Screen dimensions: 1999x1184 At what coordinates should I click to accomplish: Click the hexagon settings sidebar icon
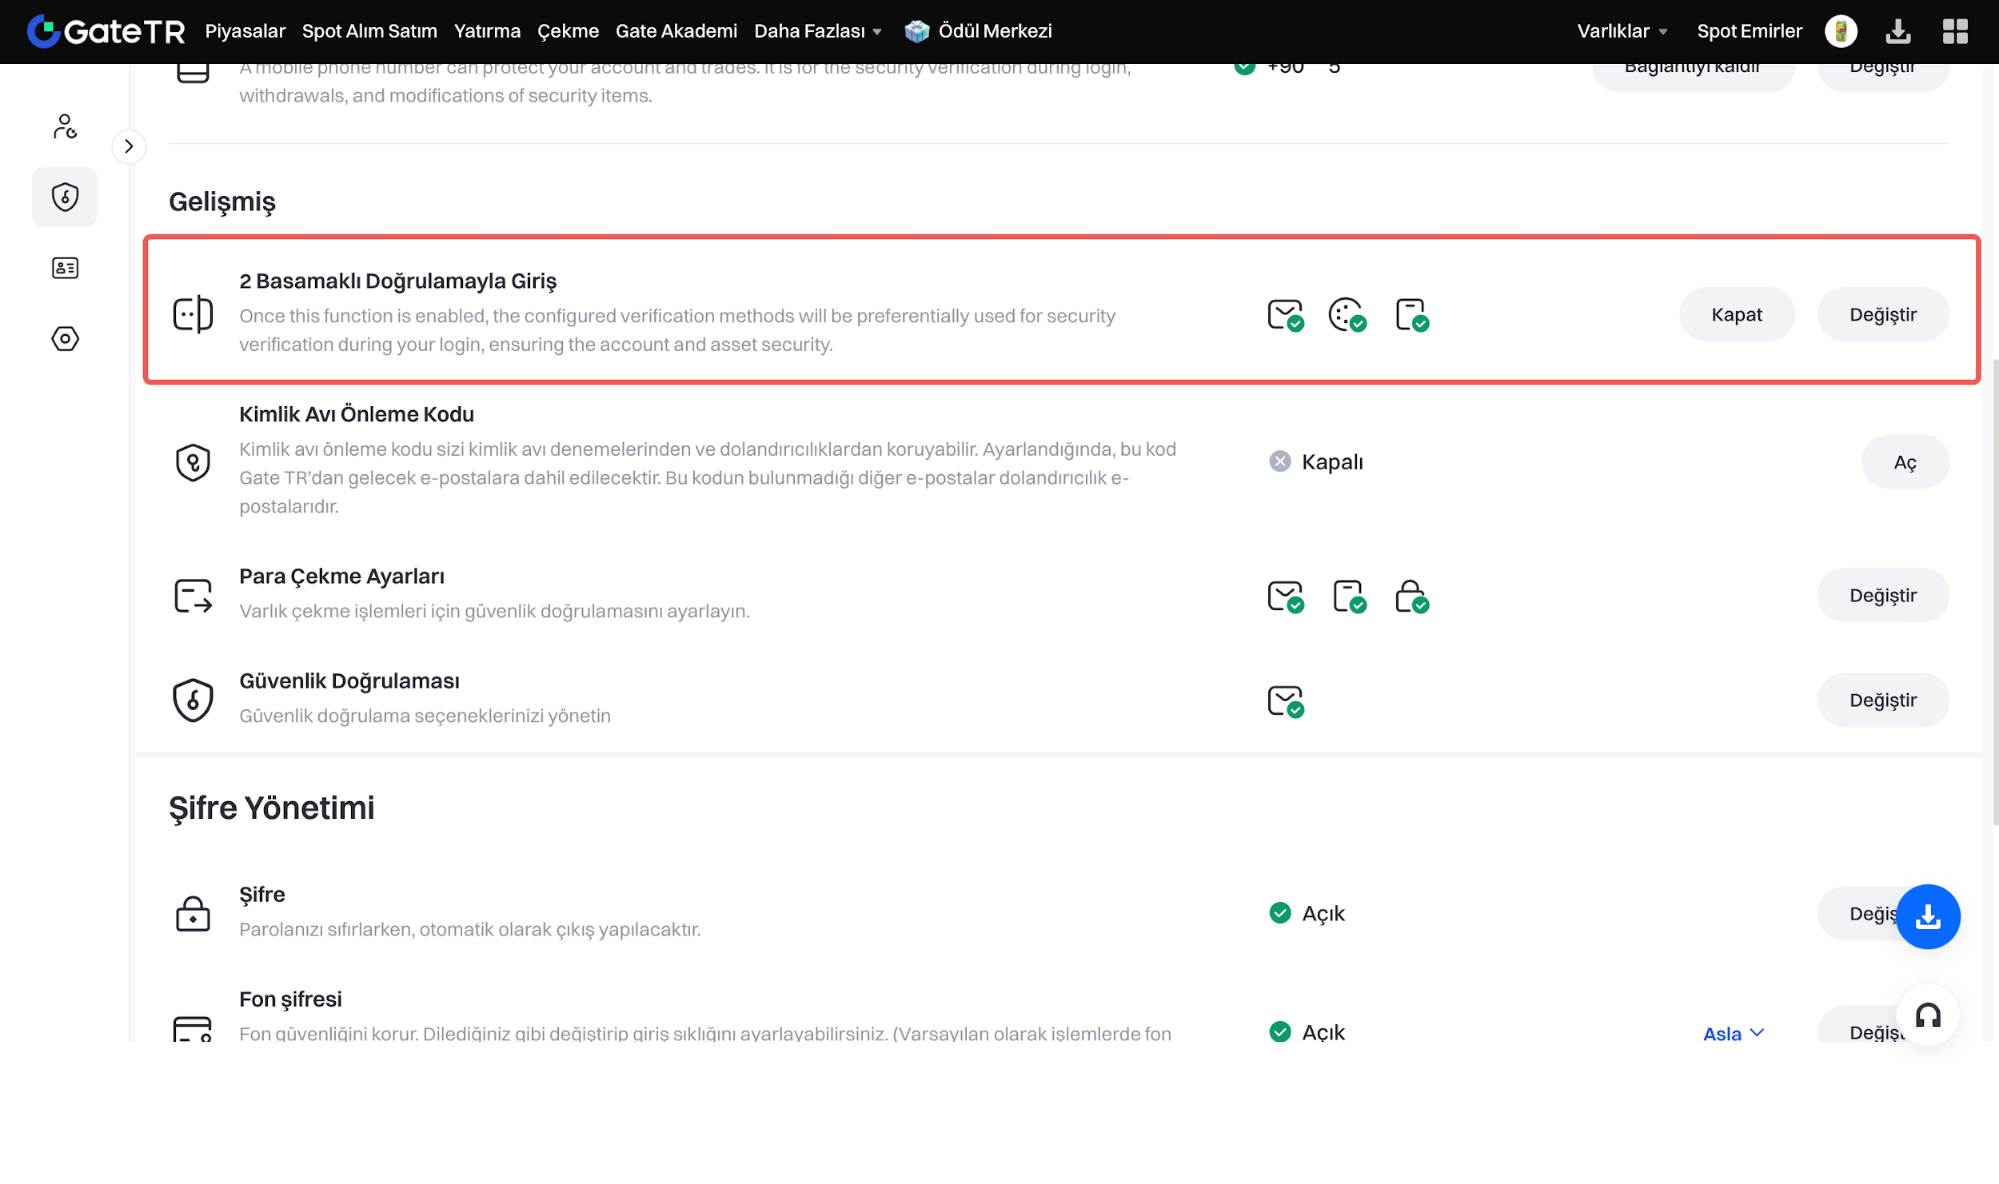(65, 339)
